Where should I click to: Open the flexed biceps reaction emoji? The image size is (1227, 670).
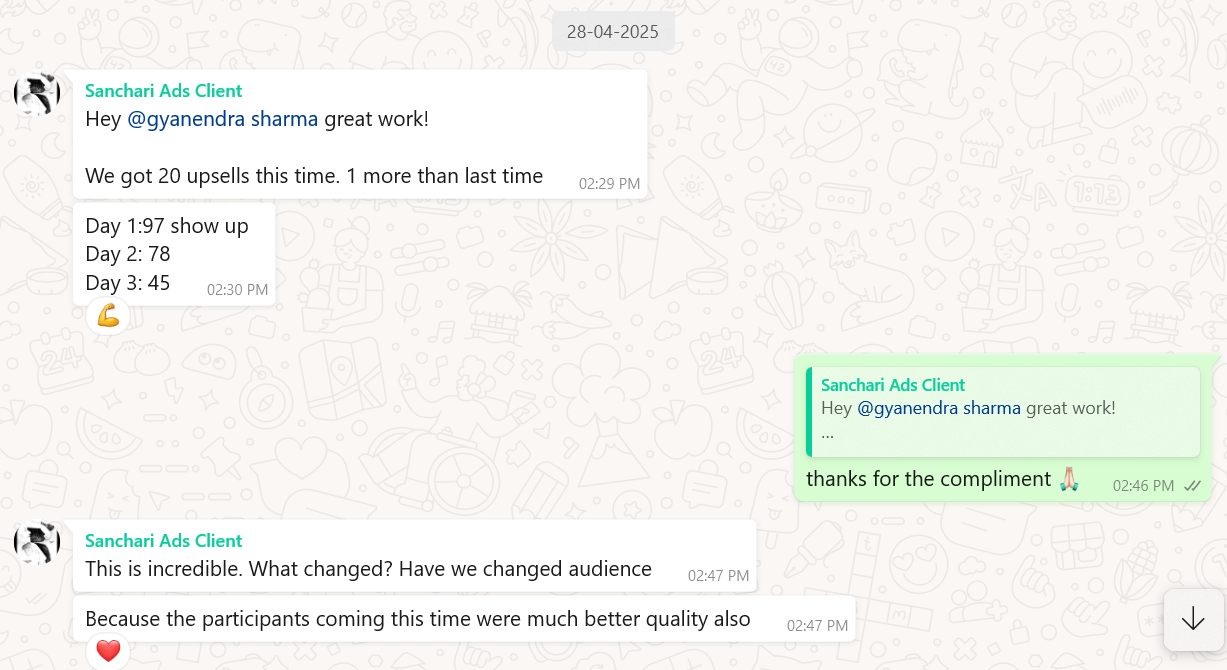[108, 316]
